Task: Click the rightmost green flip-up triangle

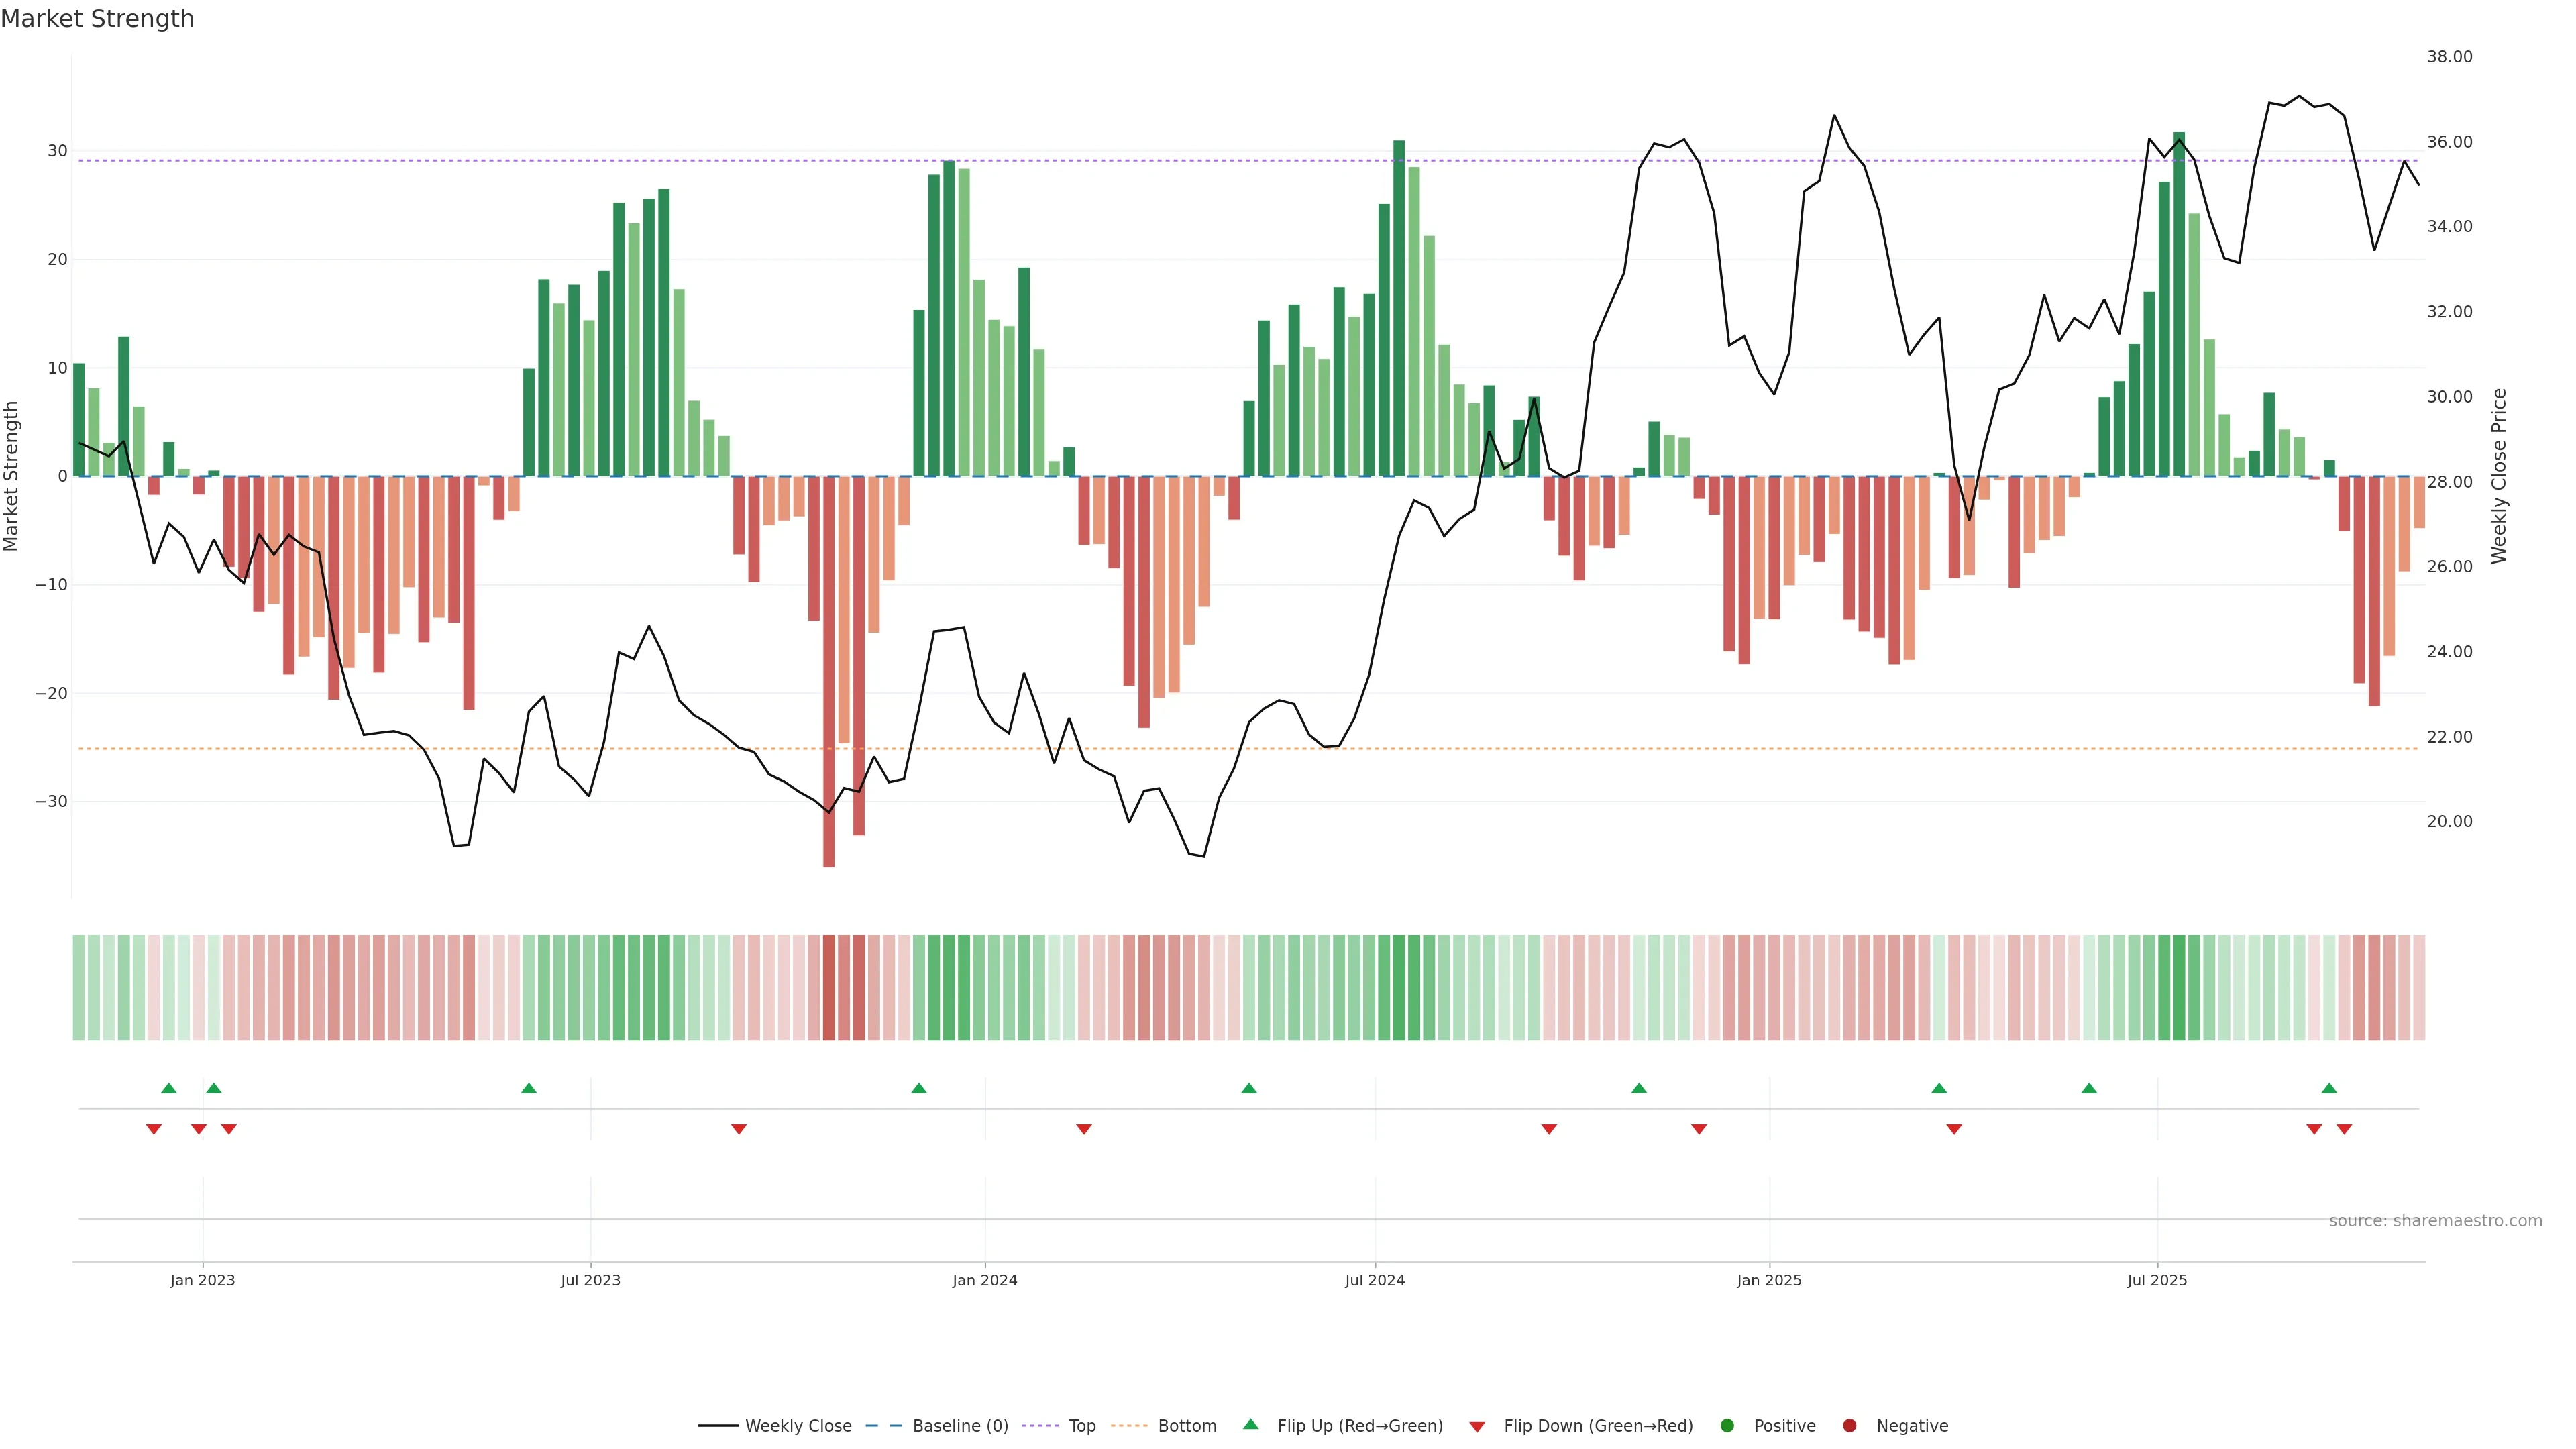Action: tap(2329, 1088)
